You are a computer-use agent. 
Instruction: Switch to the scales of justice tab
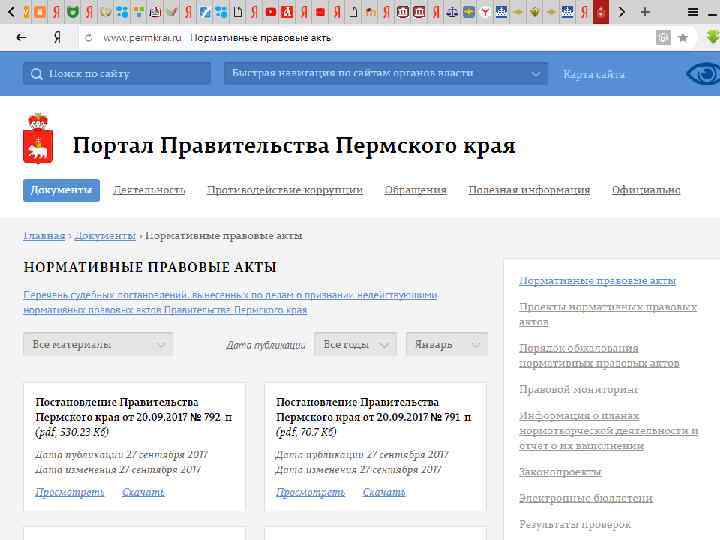pos(452,12)
